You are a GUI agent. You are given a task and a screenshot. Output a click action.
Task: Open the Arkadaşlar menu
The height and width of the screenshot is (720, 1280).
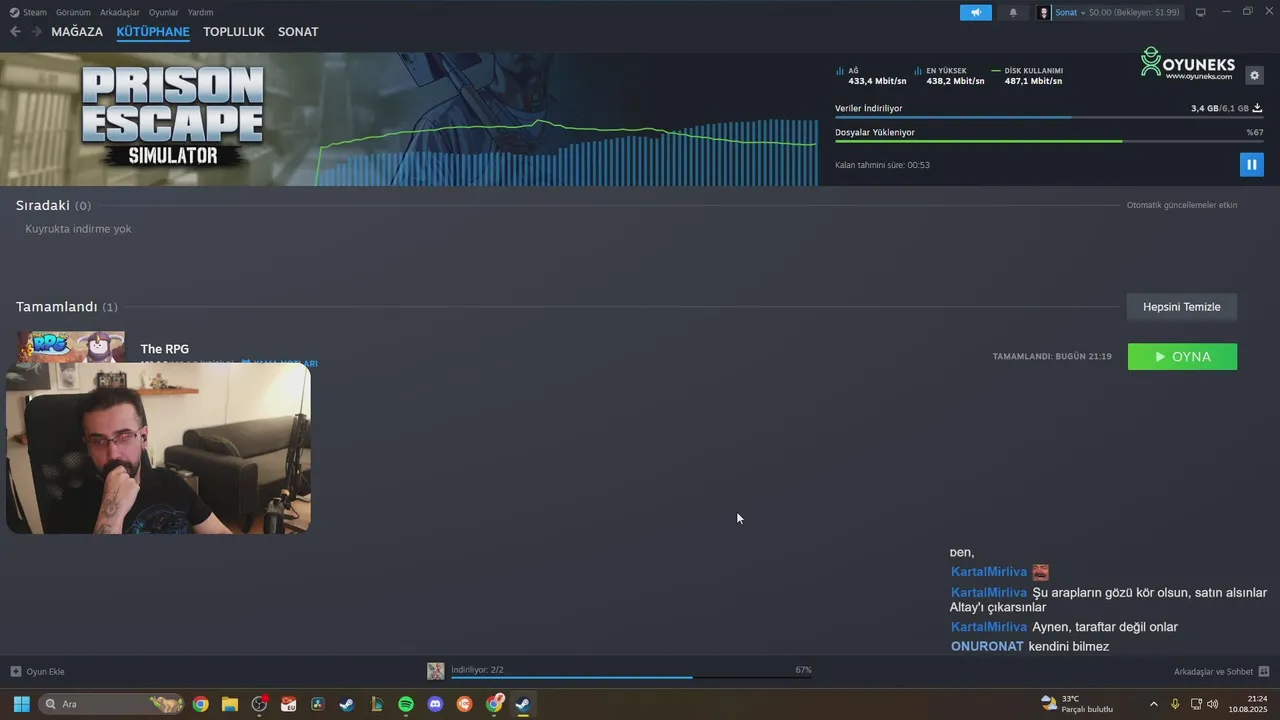(120, 12)
